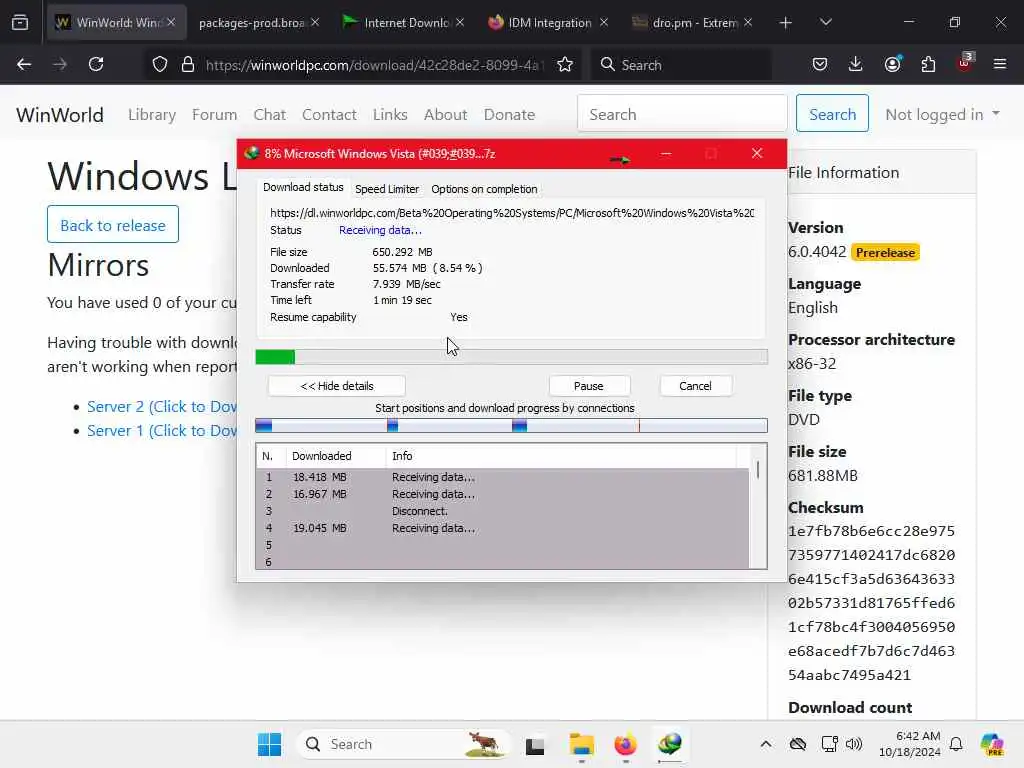Open WinWorld Forum link
Viewport: 1024px width, 768px height.
[214, 114]
